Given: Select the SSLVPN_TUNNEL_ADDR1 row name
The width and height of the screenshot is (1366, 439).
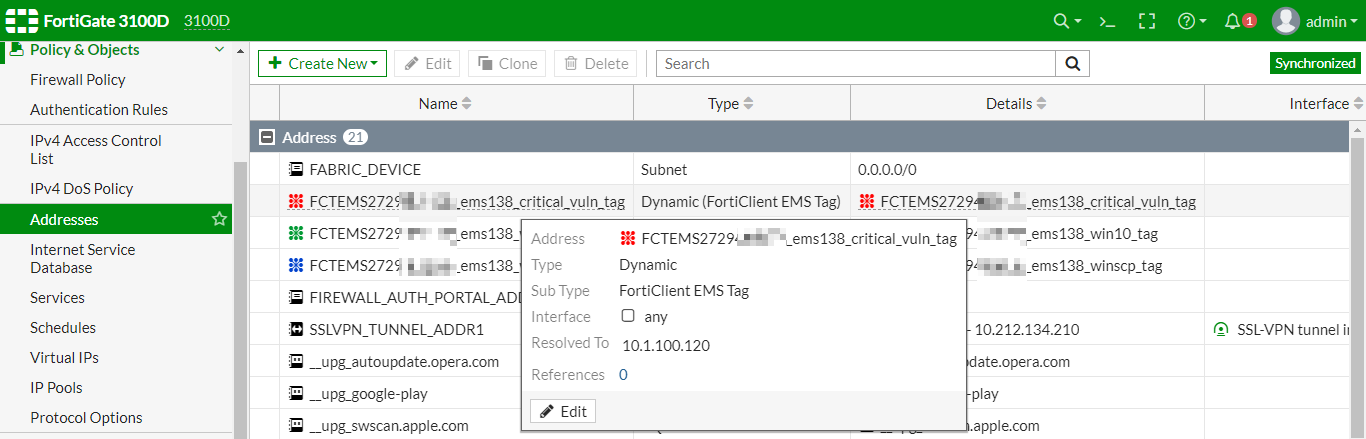Looking at the screenshot, I should pos(397,330).
